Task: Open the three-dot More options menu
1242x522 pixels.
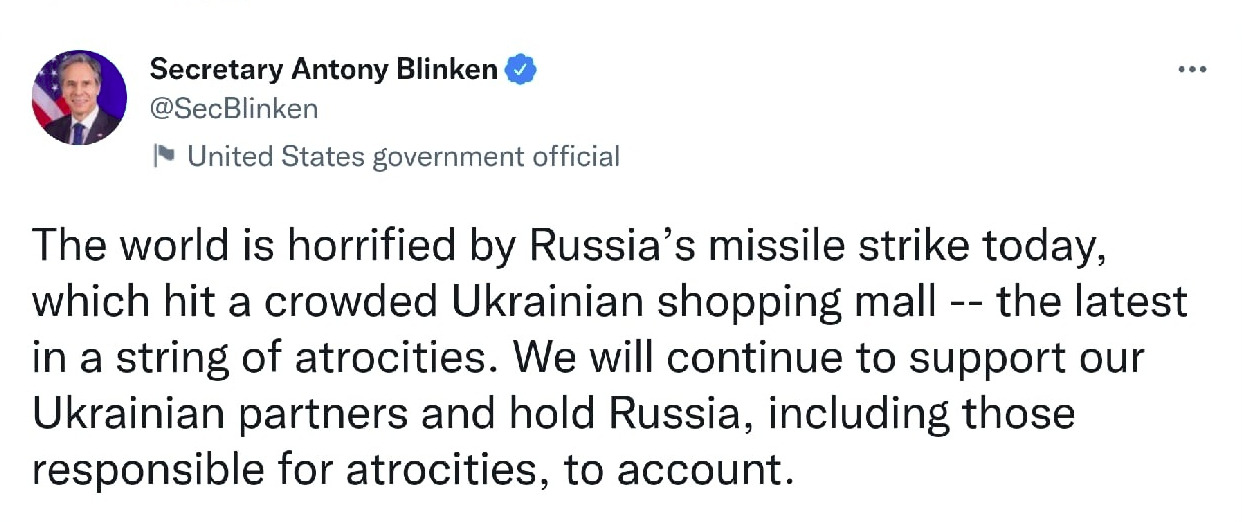Action: (1191, 70)
